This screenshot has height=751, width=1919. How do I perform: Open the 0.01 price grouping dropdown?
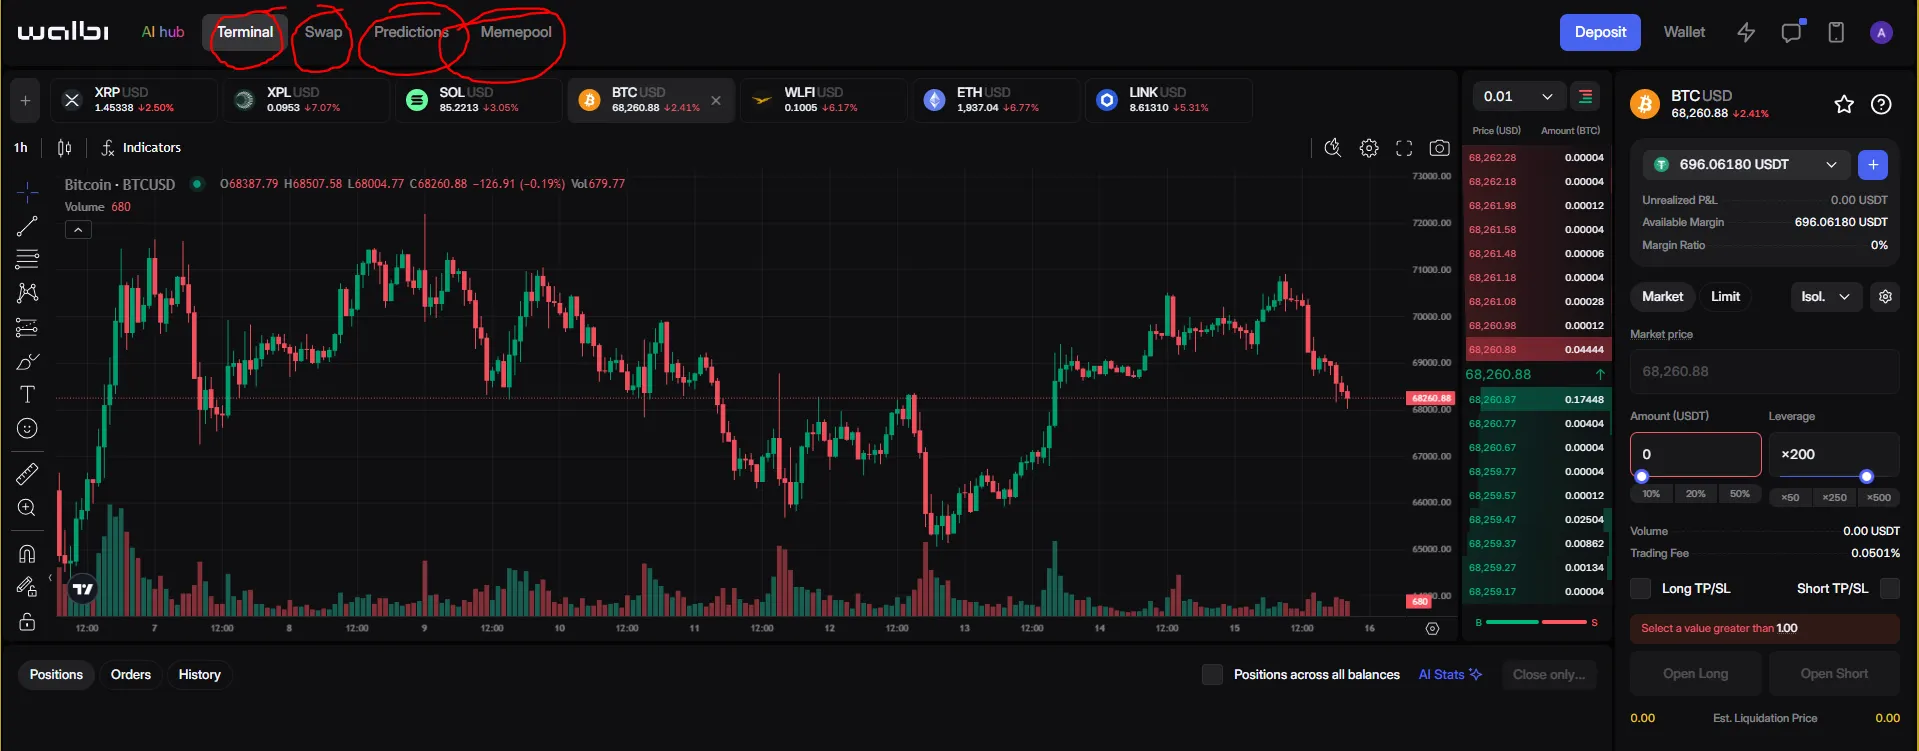coord(1519,96)
